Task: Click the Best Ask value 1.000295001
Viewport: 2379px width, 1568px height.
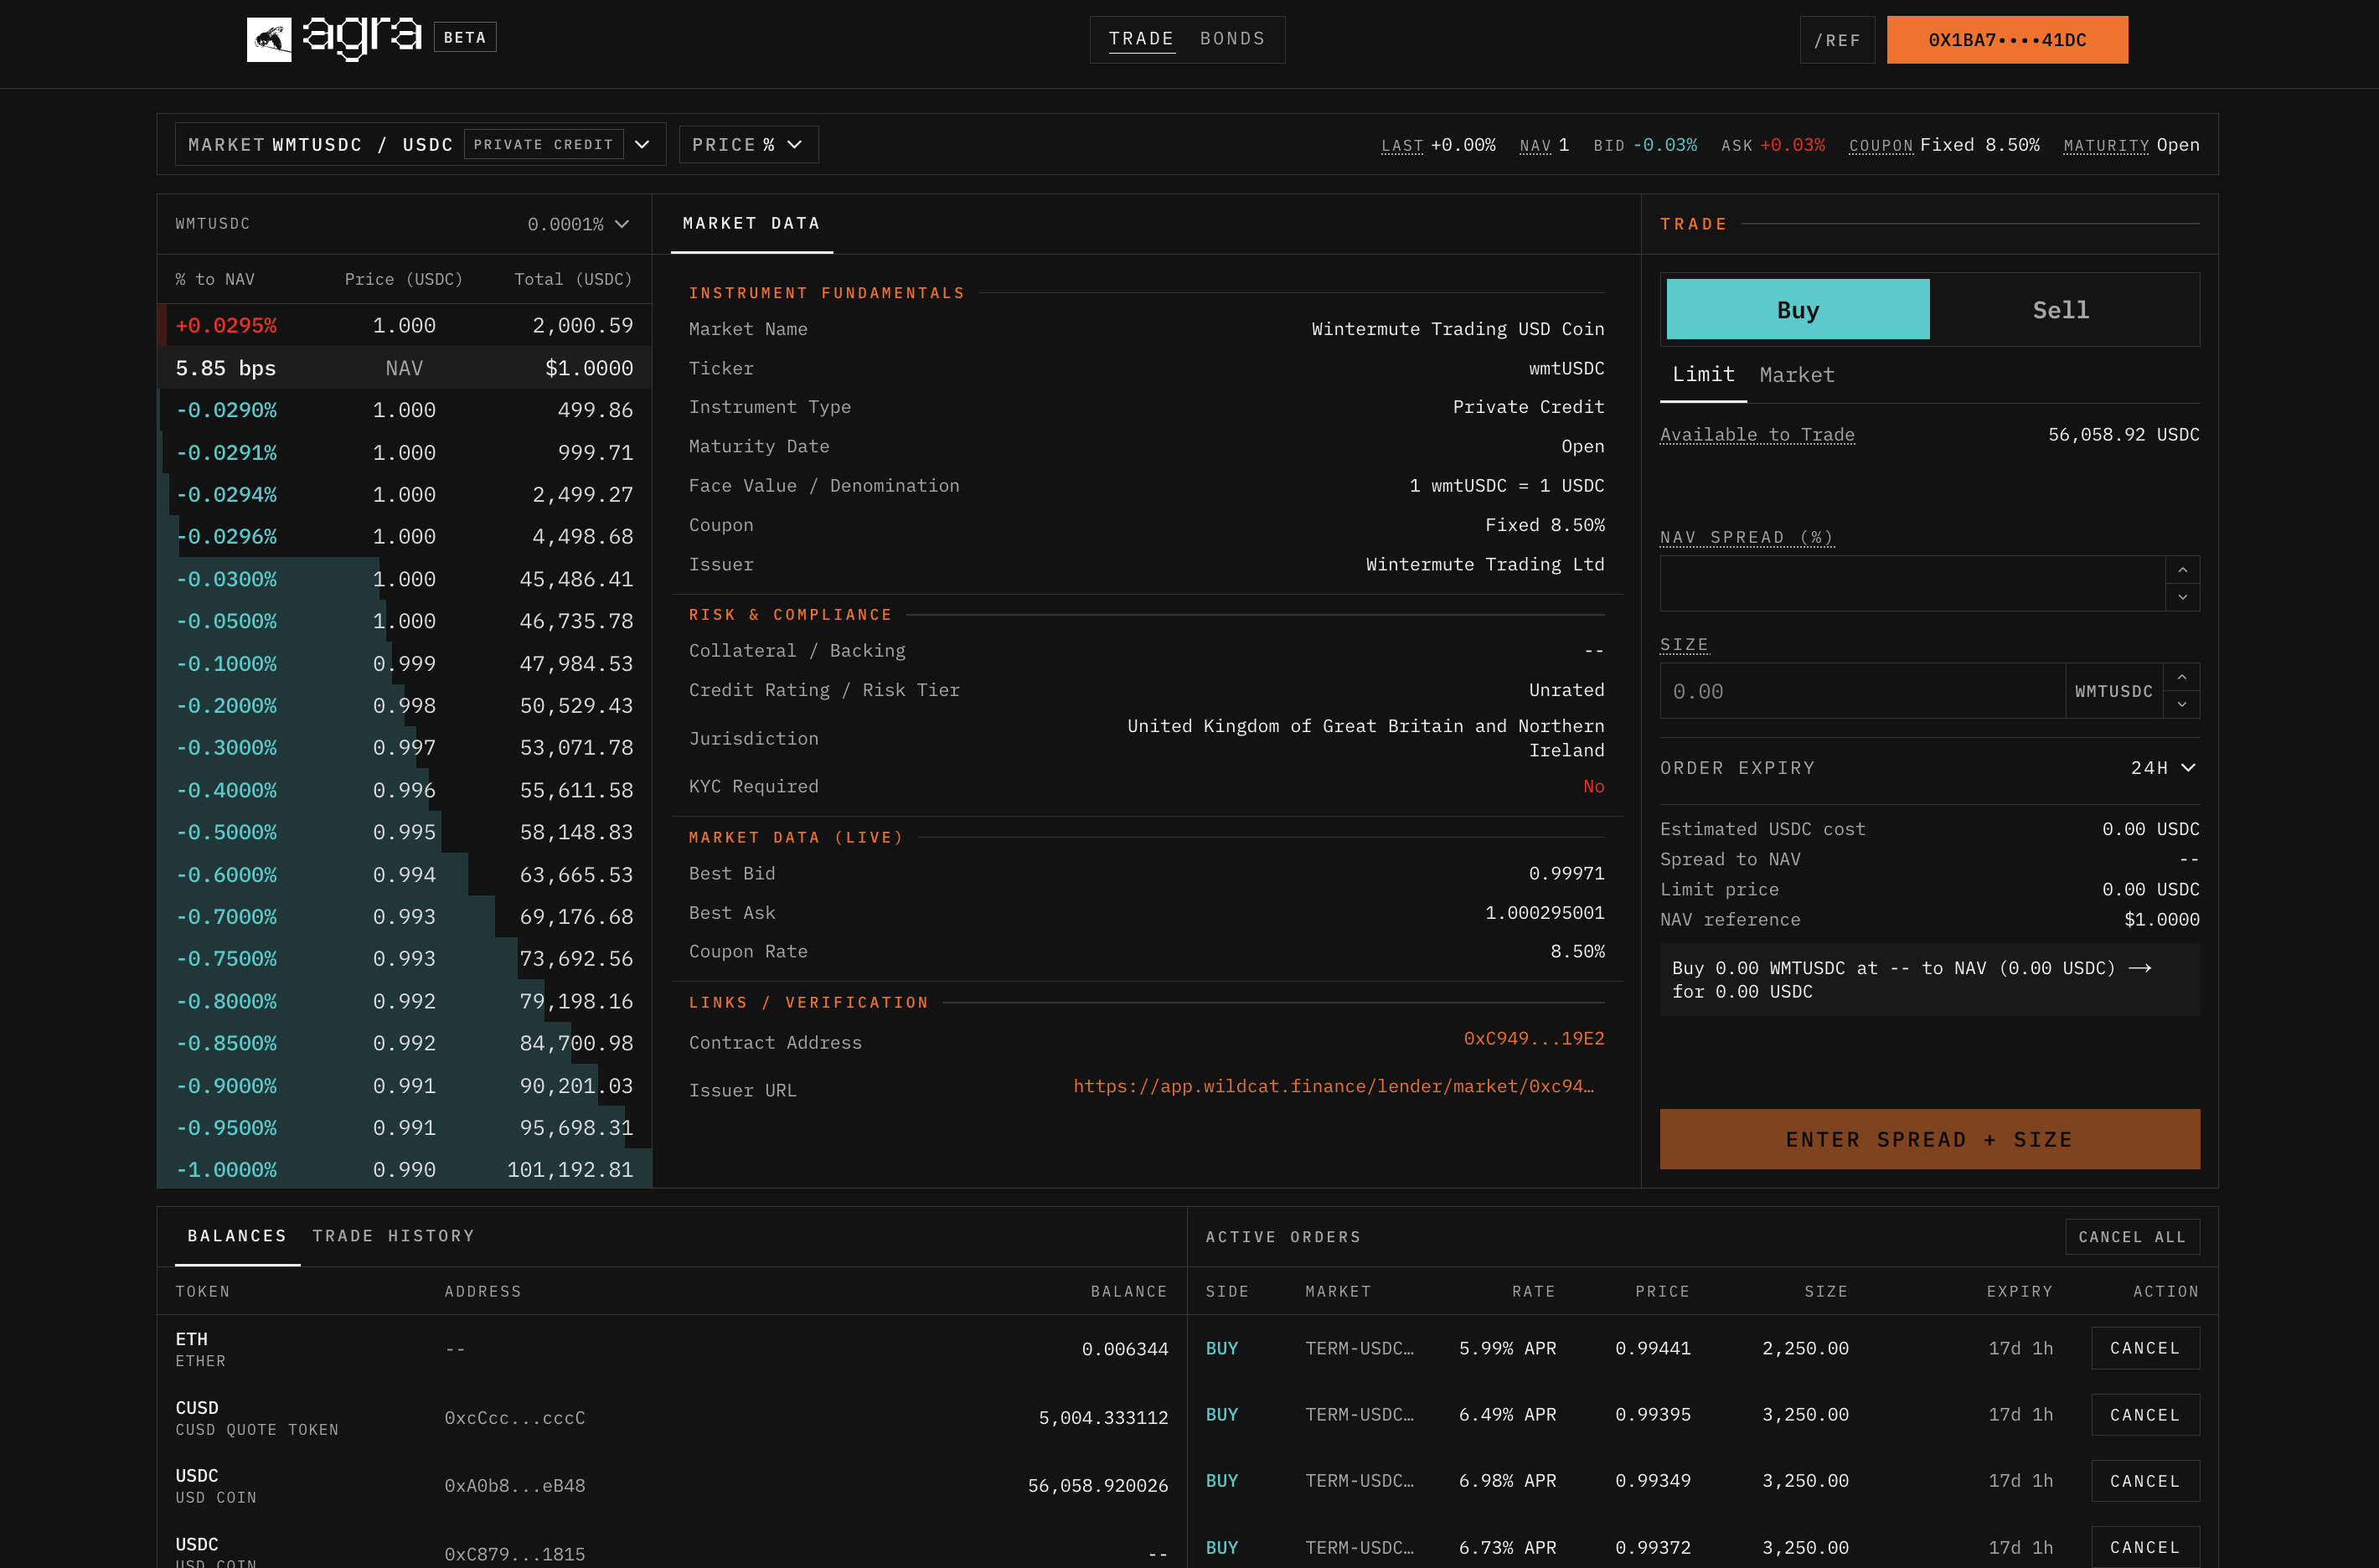Action: pos(1544,913)
